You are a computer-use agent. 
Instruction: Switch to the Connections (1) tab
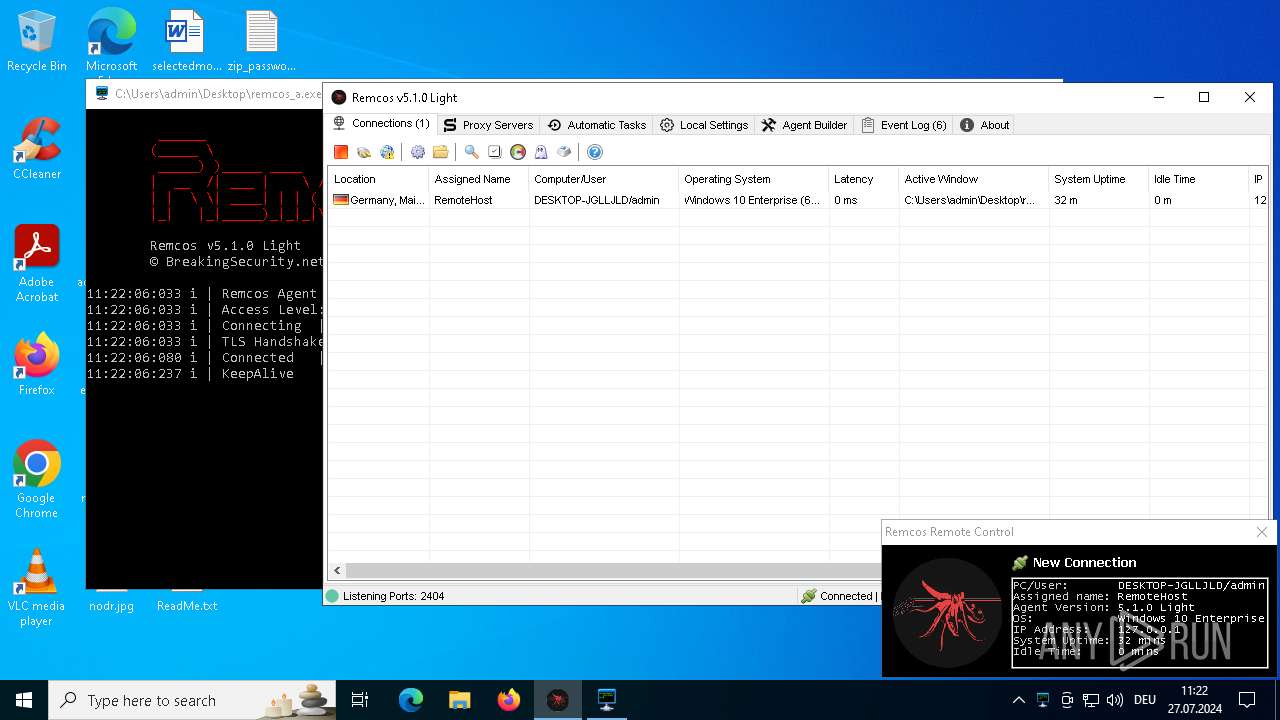[381, 124]
